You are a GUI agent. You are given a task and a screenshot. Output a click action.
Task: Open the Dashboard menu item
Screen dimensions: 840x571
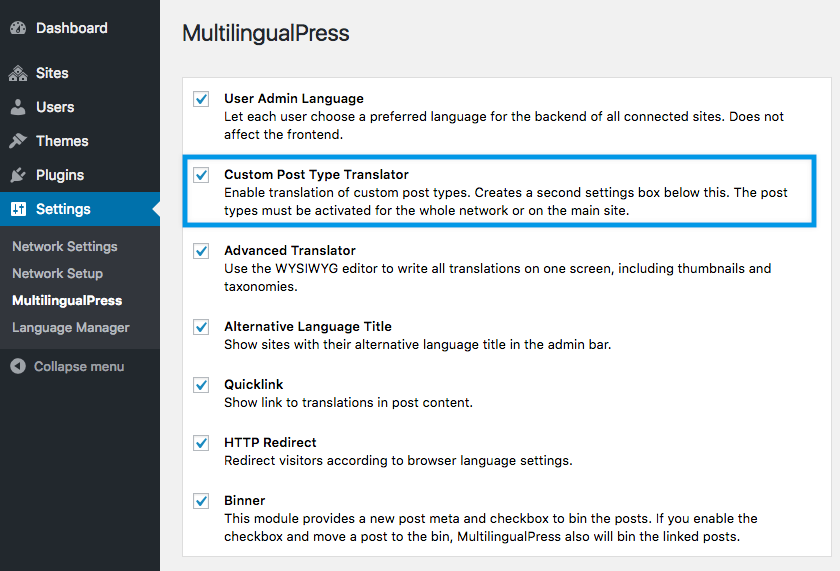(x=80, y=28)
